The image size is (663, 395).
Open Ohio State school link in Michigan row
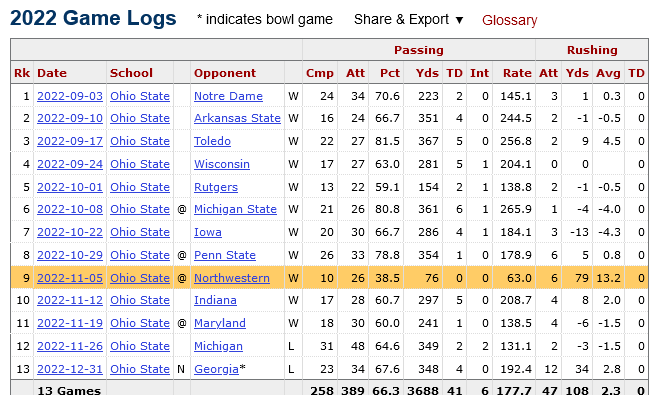(140, 346)
